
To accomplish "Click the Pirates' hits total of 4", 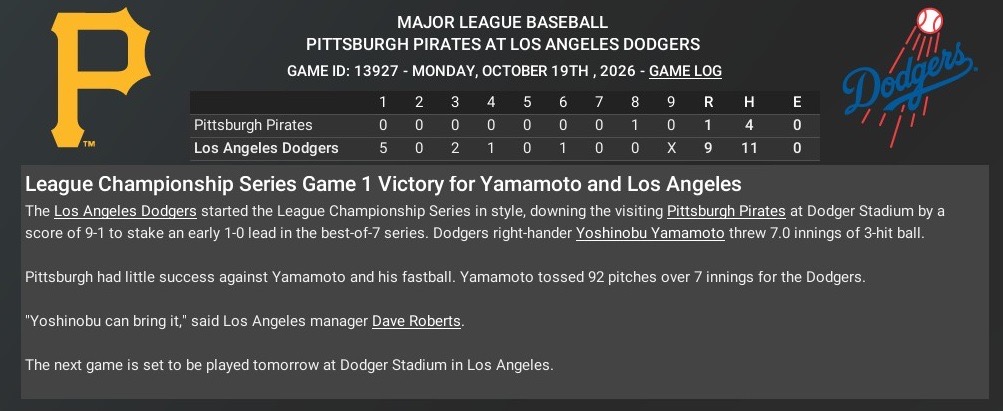I will [x=752, y=125].
